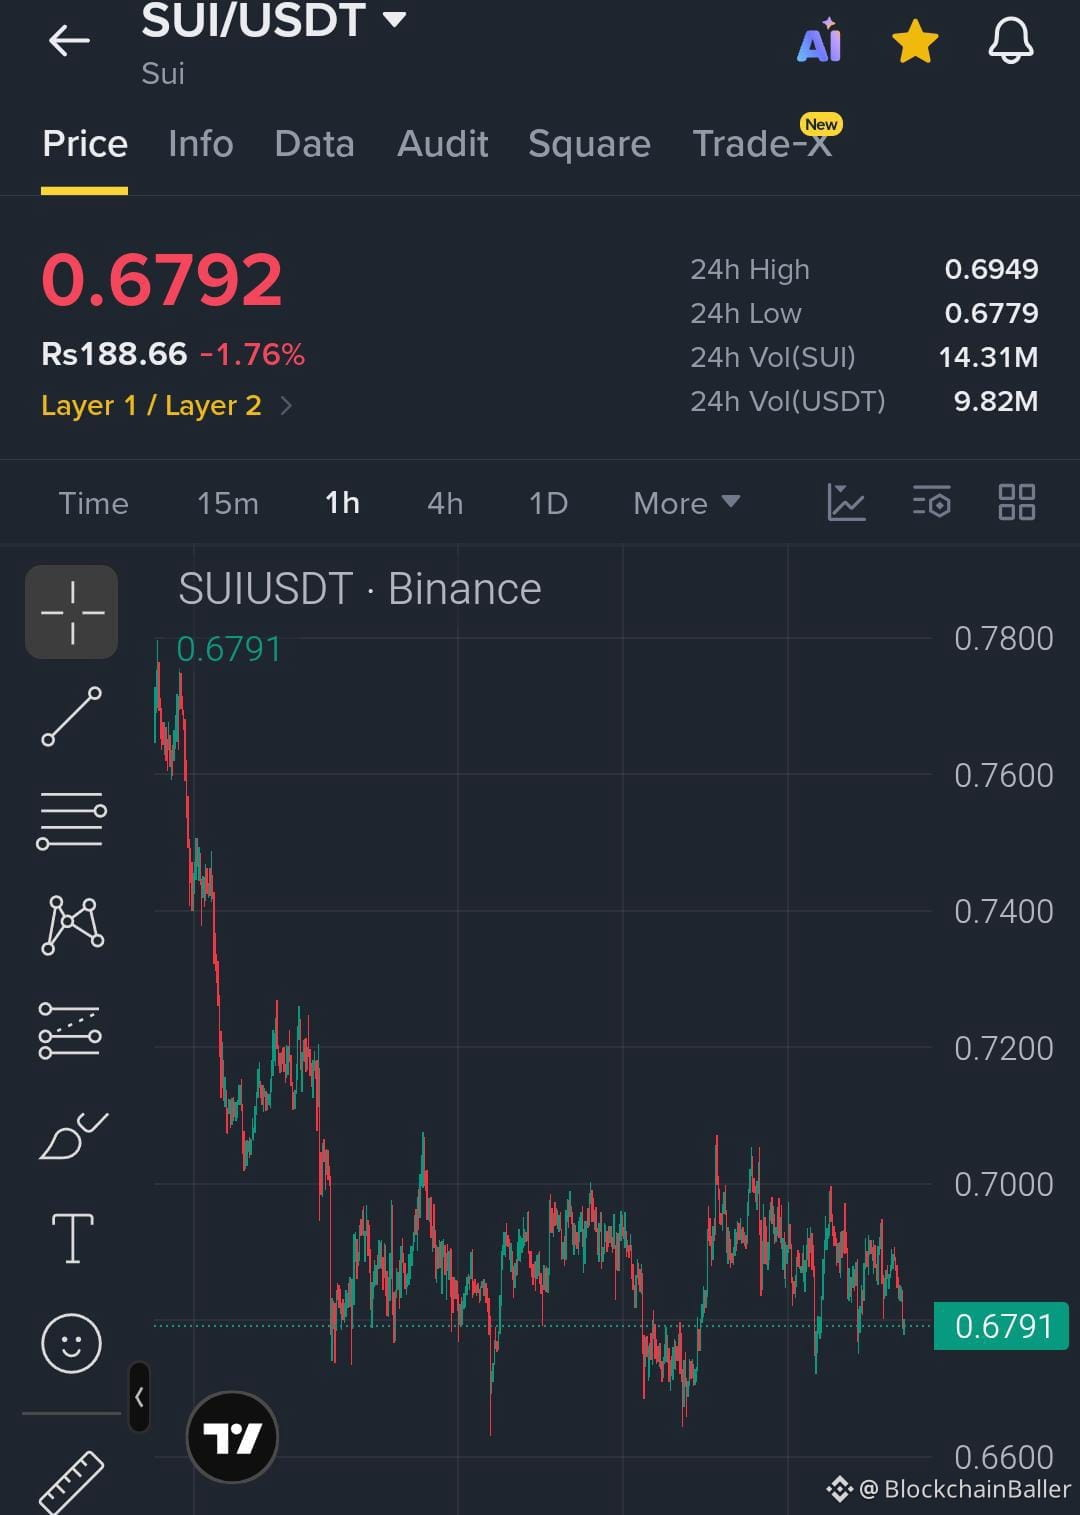The height and width of the screenshot is (1515, 1080).
Task: Open the emoji sticker tool
Action: [71, 1343]
